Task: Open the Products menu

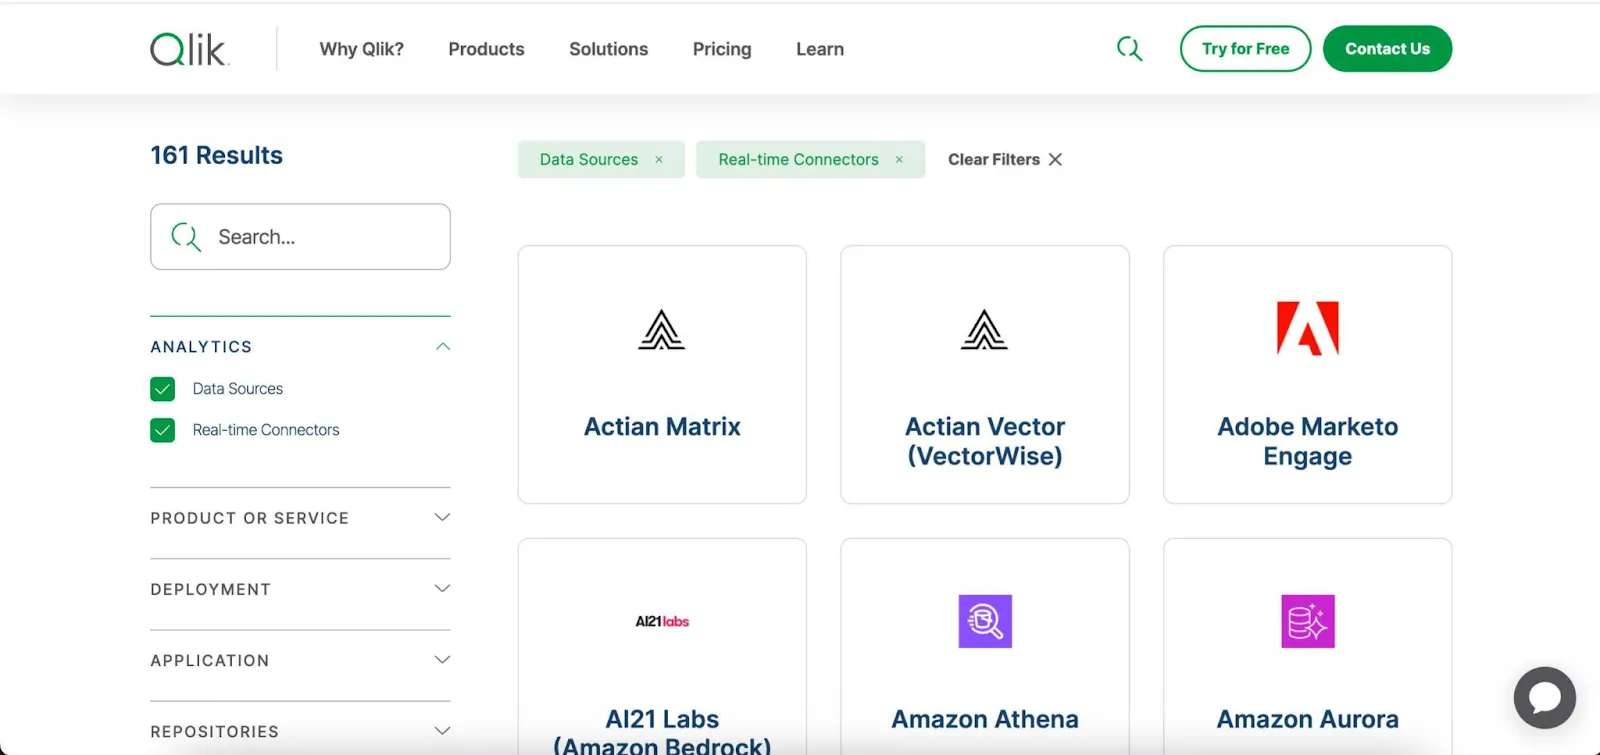Action: (x=486, y=49)
